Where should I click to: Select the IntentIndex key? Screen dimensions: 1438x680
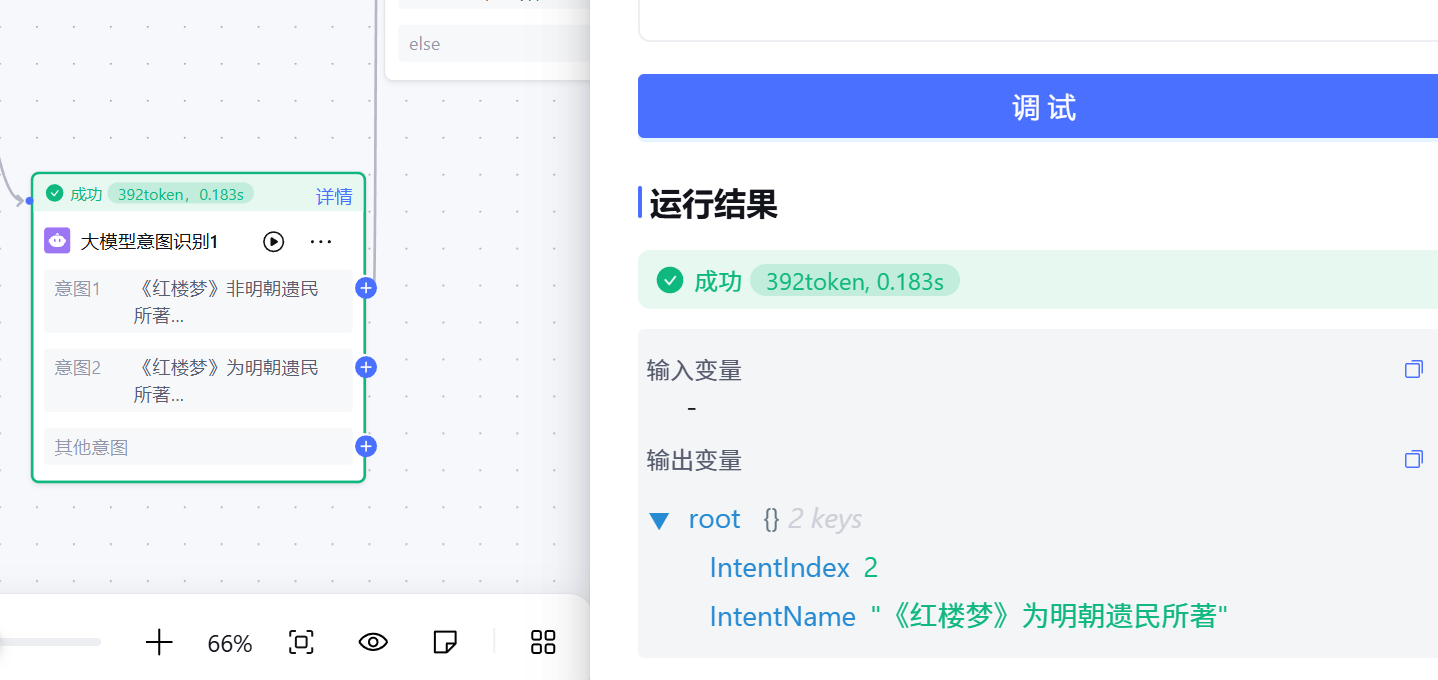coord(779,568)
